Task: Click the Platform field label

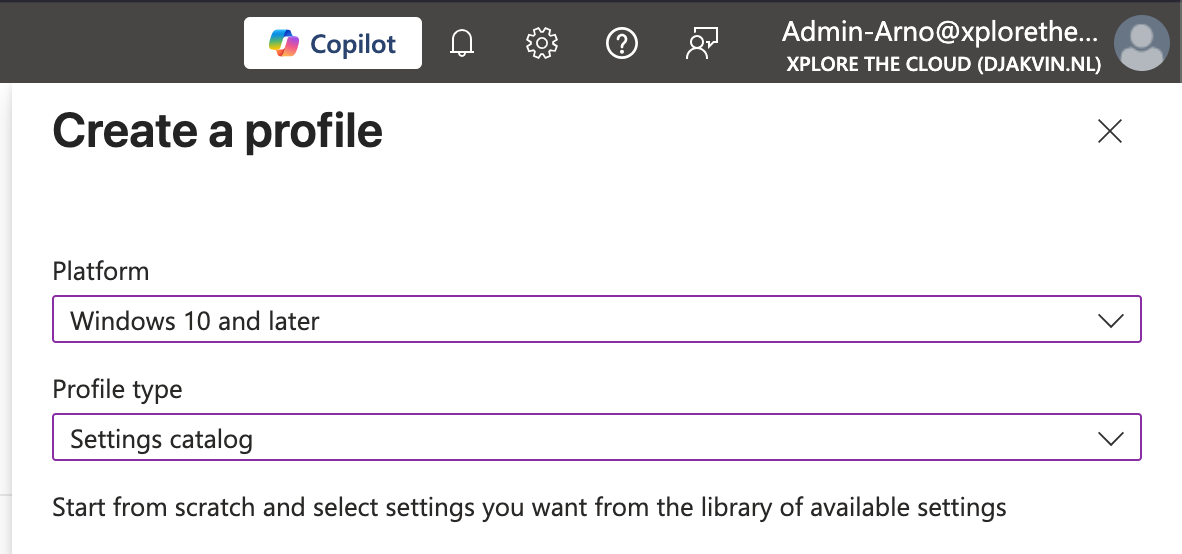Action: point(100,271)
